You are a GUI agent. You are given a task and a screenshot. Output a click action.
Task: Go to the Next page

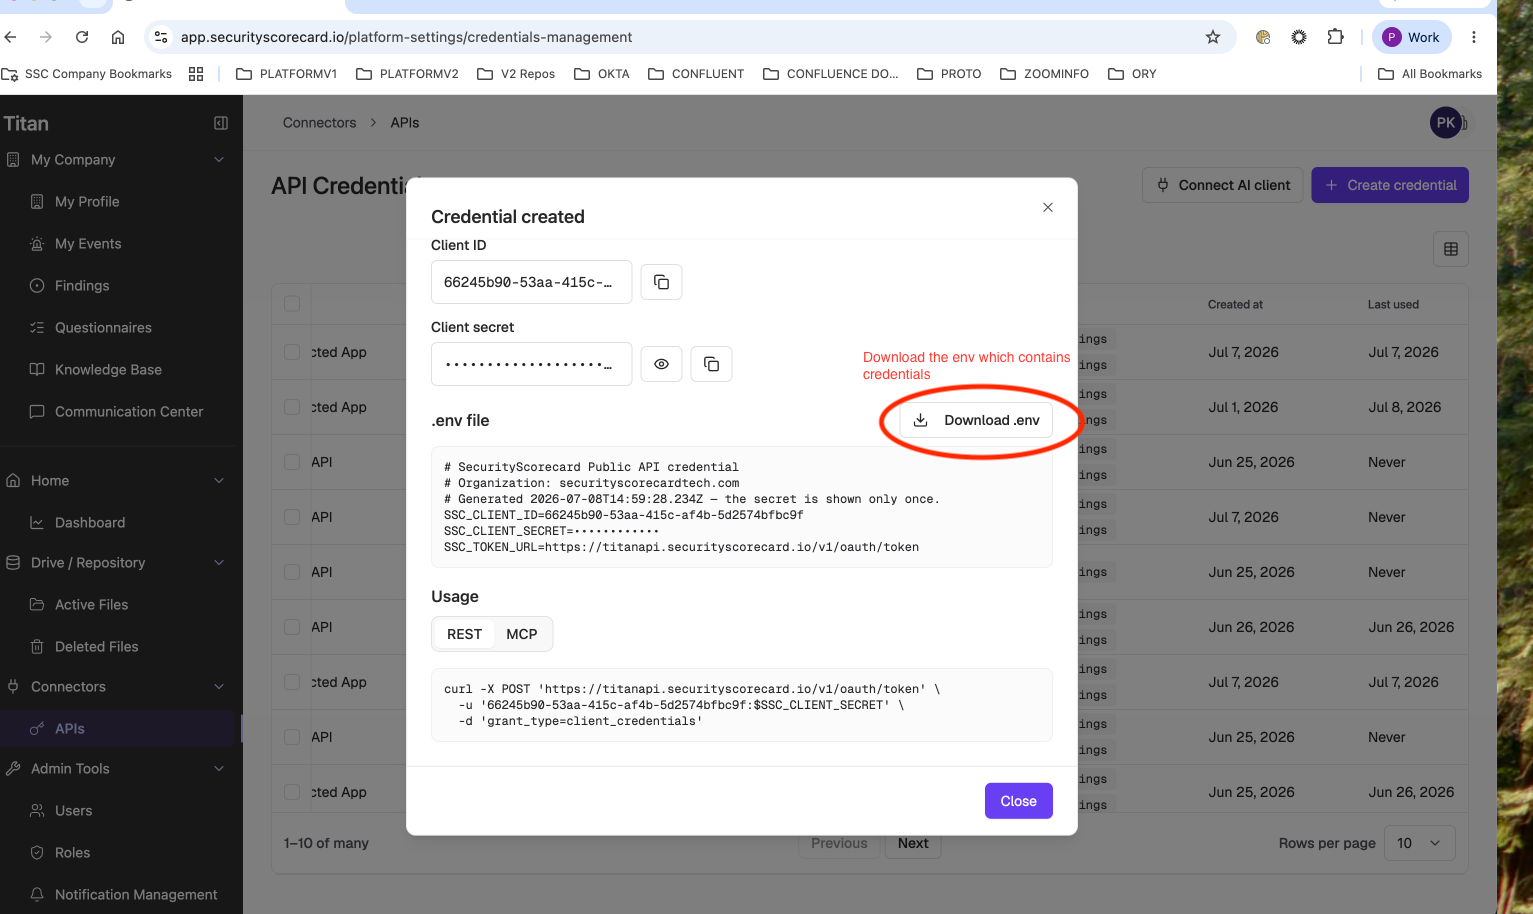pyautogui.click(x=913, y=843)
